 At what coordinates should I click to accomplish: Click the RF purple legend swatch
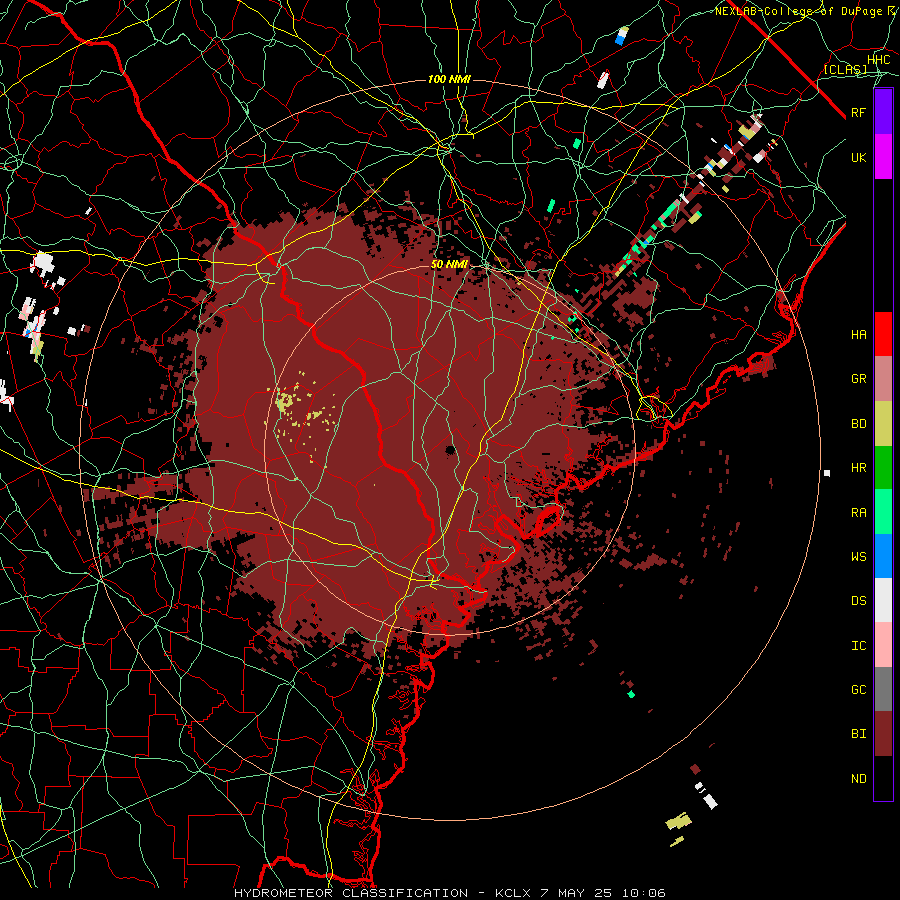click(883, 112)
